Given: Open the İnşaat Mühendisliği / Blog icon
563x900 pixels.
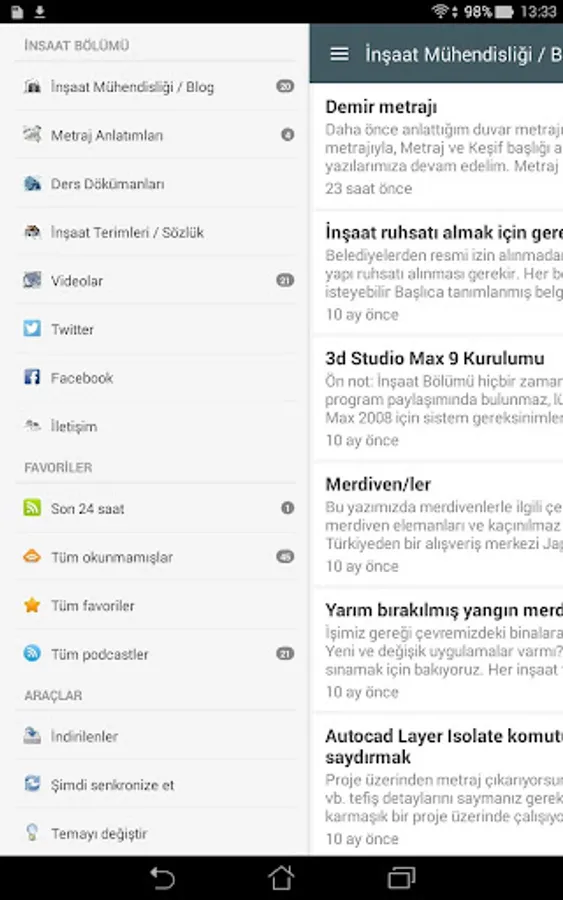Looking at the screenshot, I should coord(32,87).
